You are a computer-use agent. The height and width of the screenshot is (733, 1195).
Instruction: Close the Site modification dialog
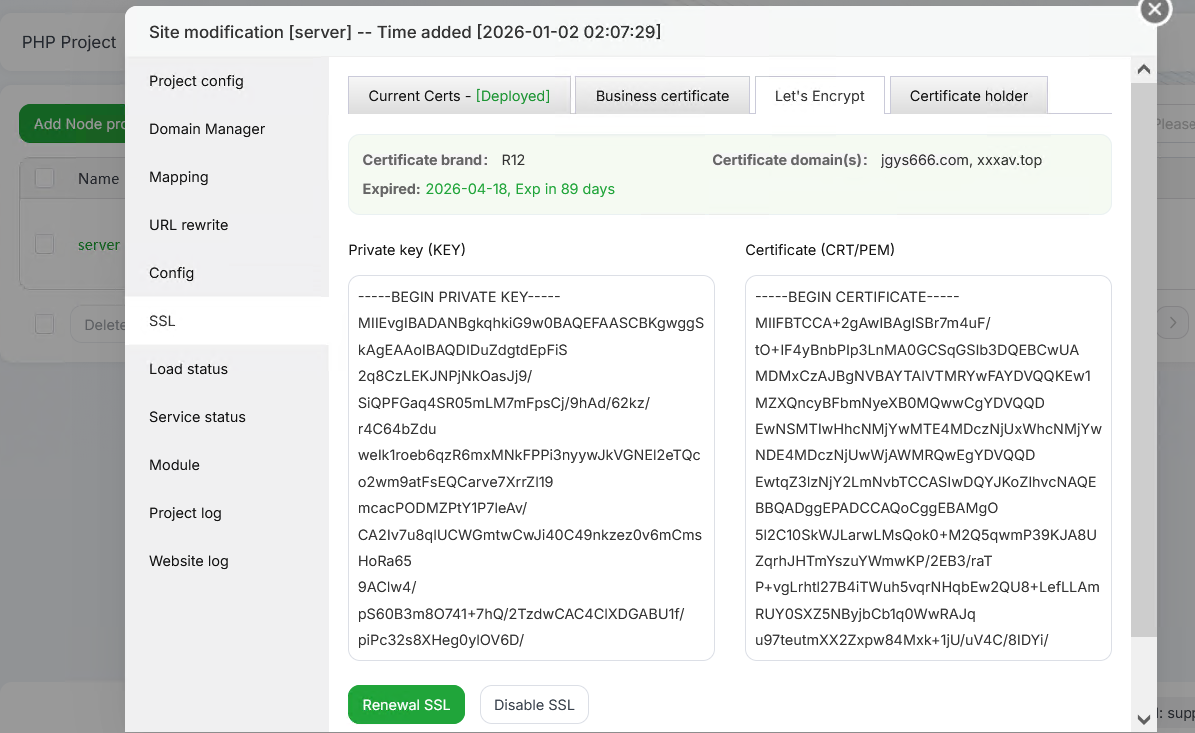(1155, 10)
